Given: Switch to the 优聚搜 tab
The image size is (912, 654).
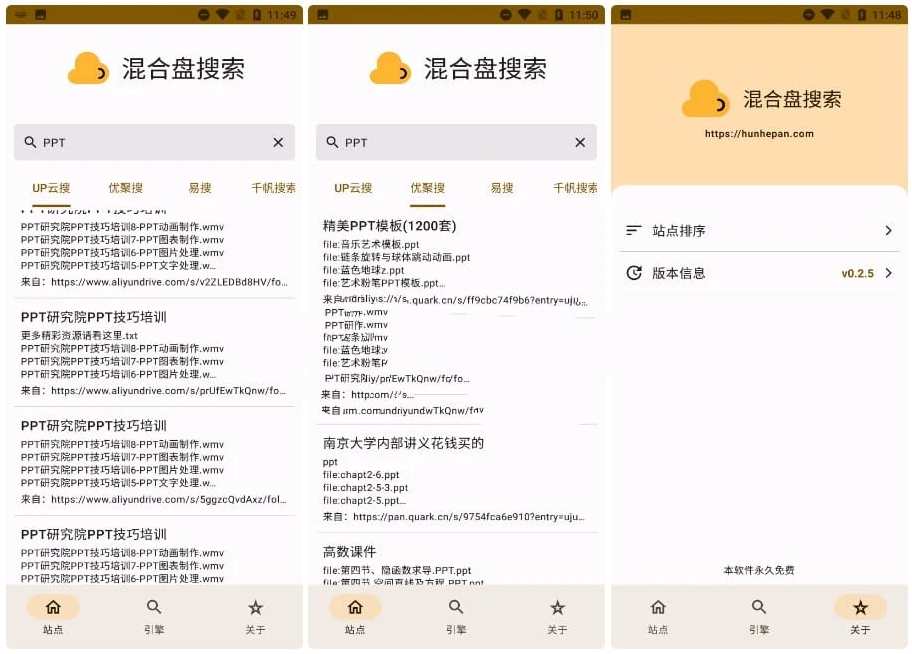Looking at the screenshot, I should click(428, 187).
